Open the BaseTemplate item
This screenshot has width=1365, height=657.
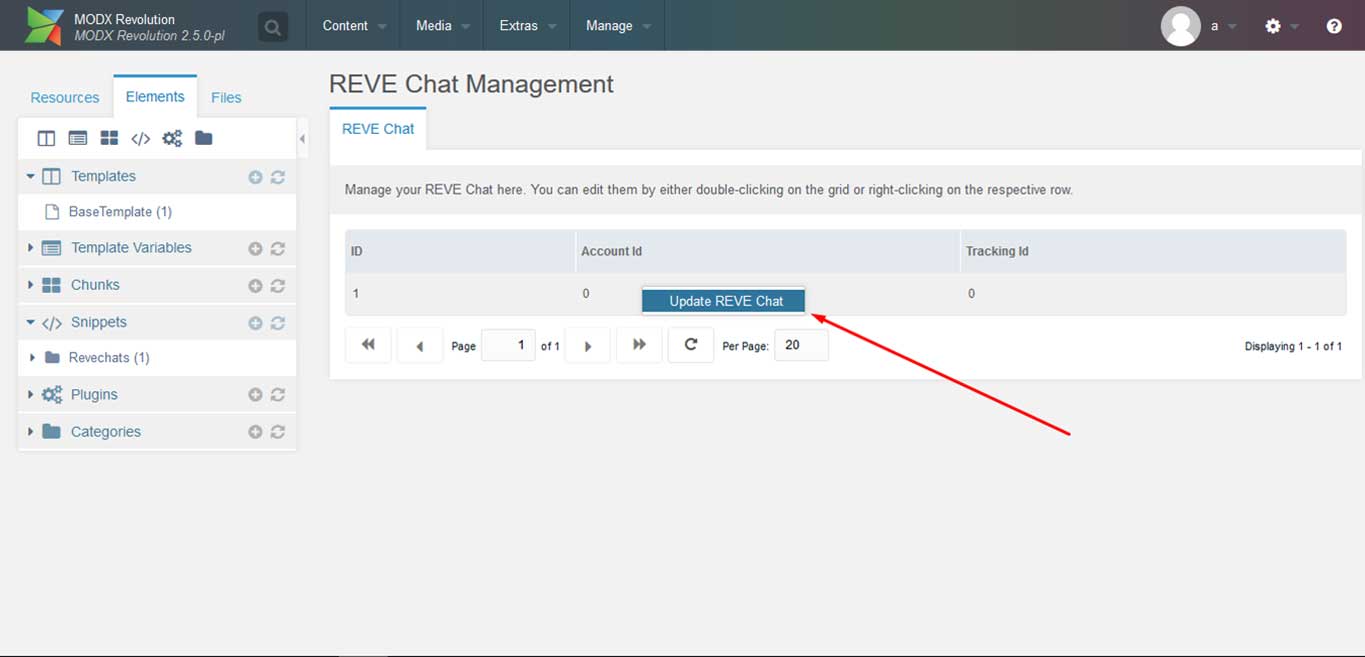pyautogui.click(x=119, y=212)
